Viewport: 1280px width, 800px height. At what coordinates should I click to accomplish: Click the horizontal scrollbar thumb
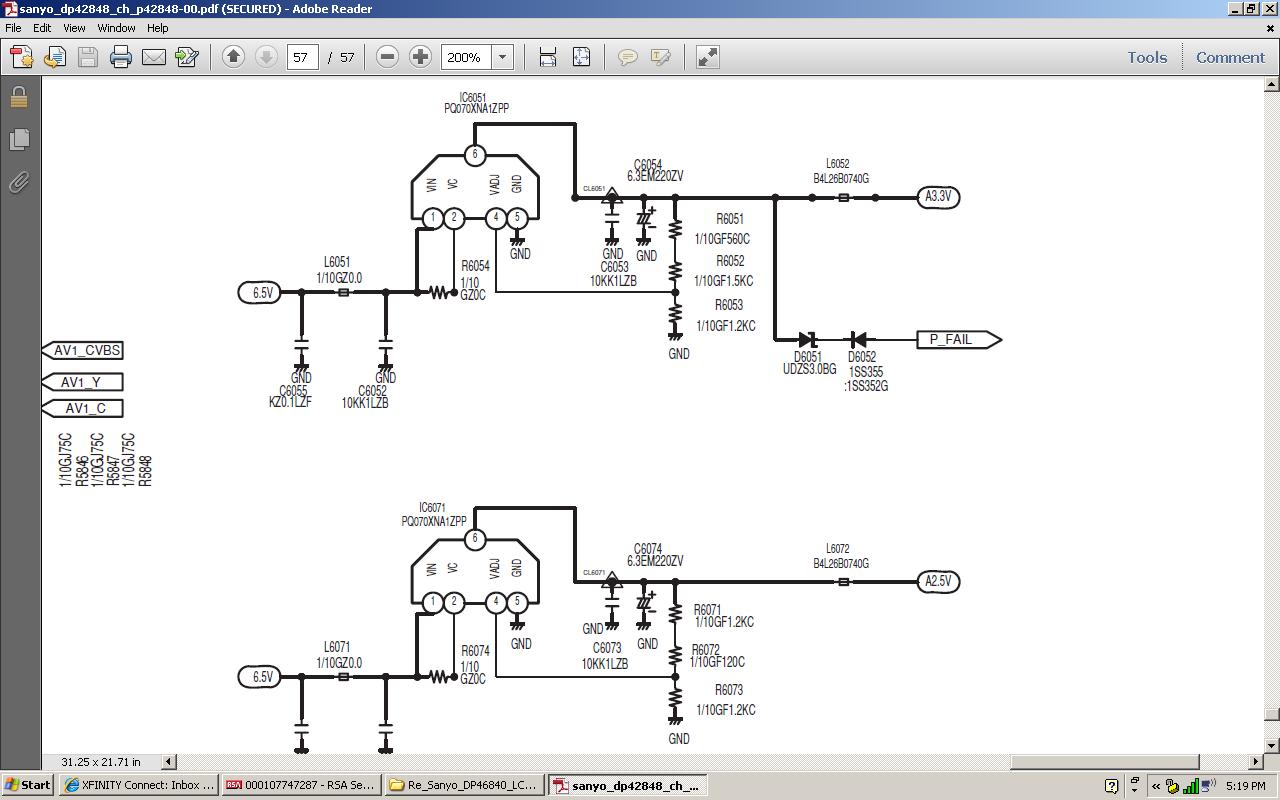coord(687,761)
